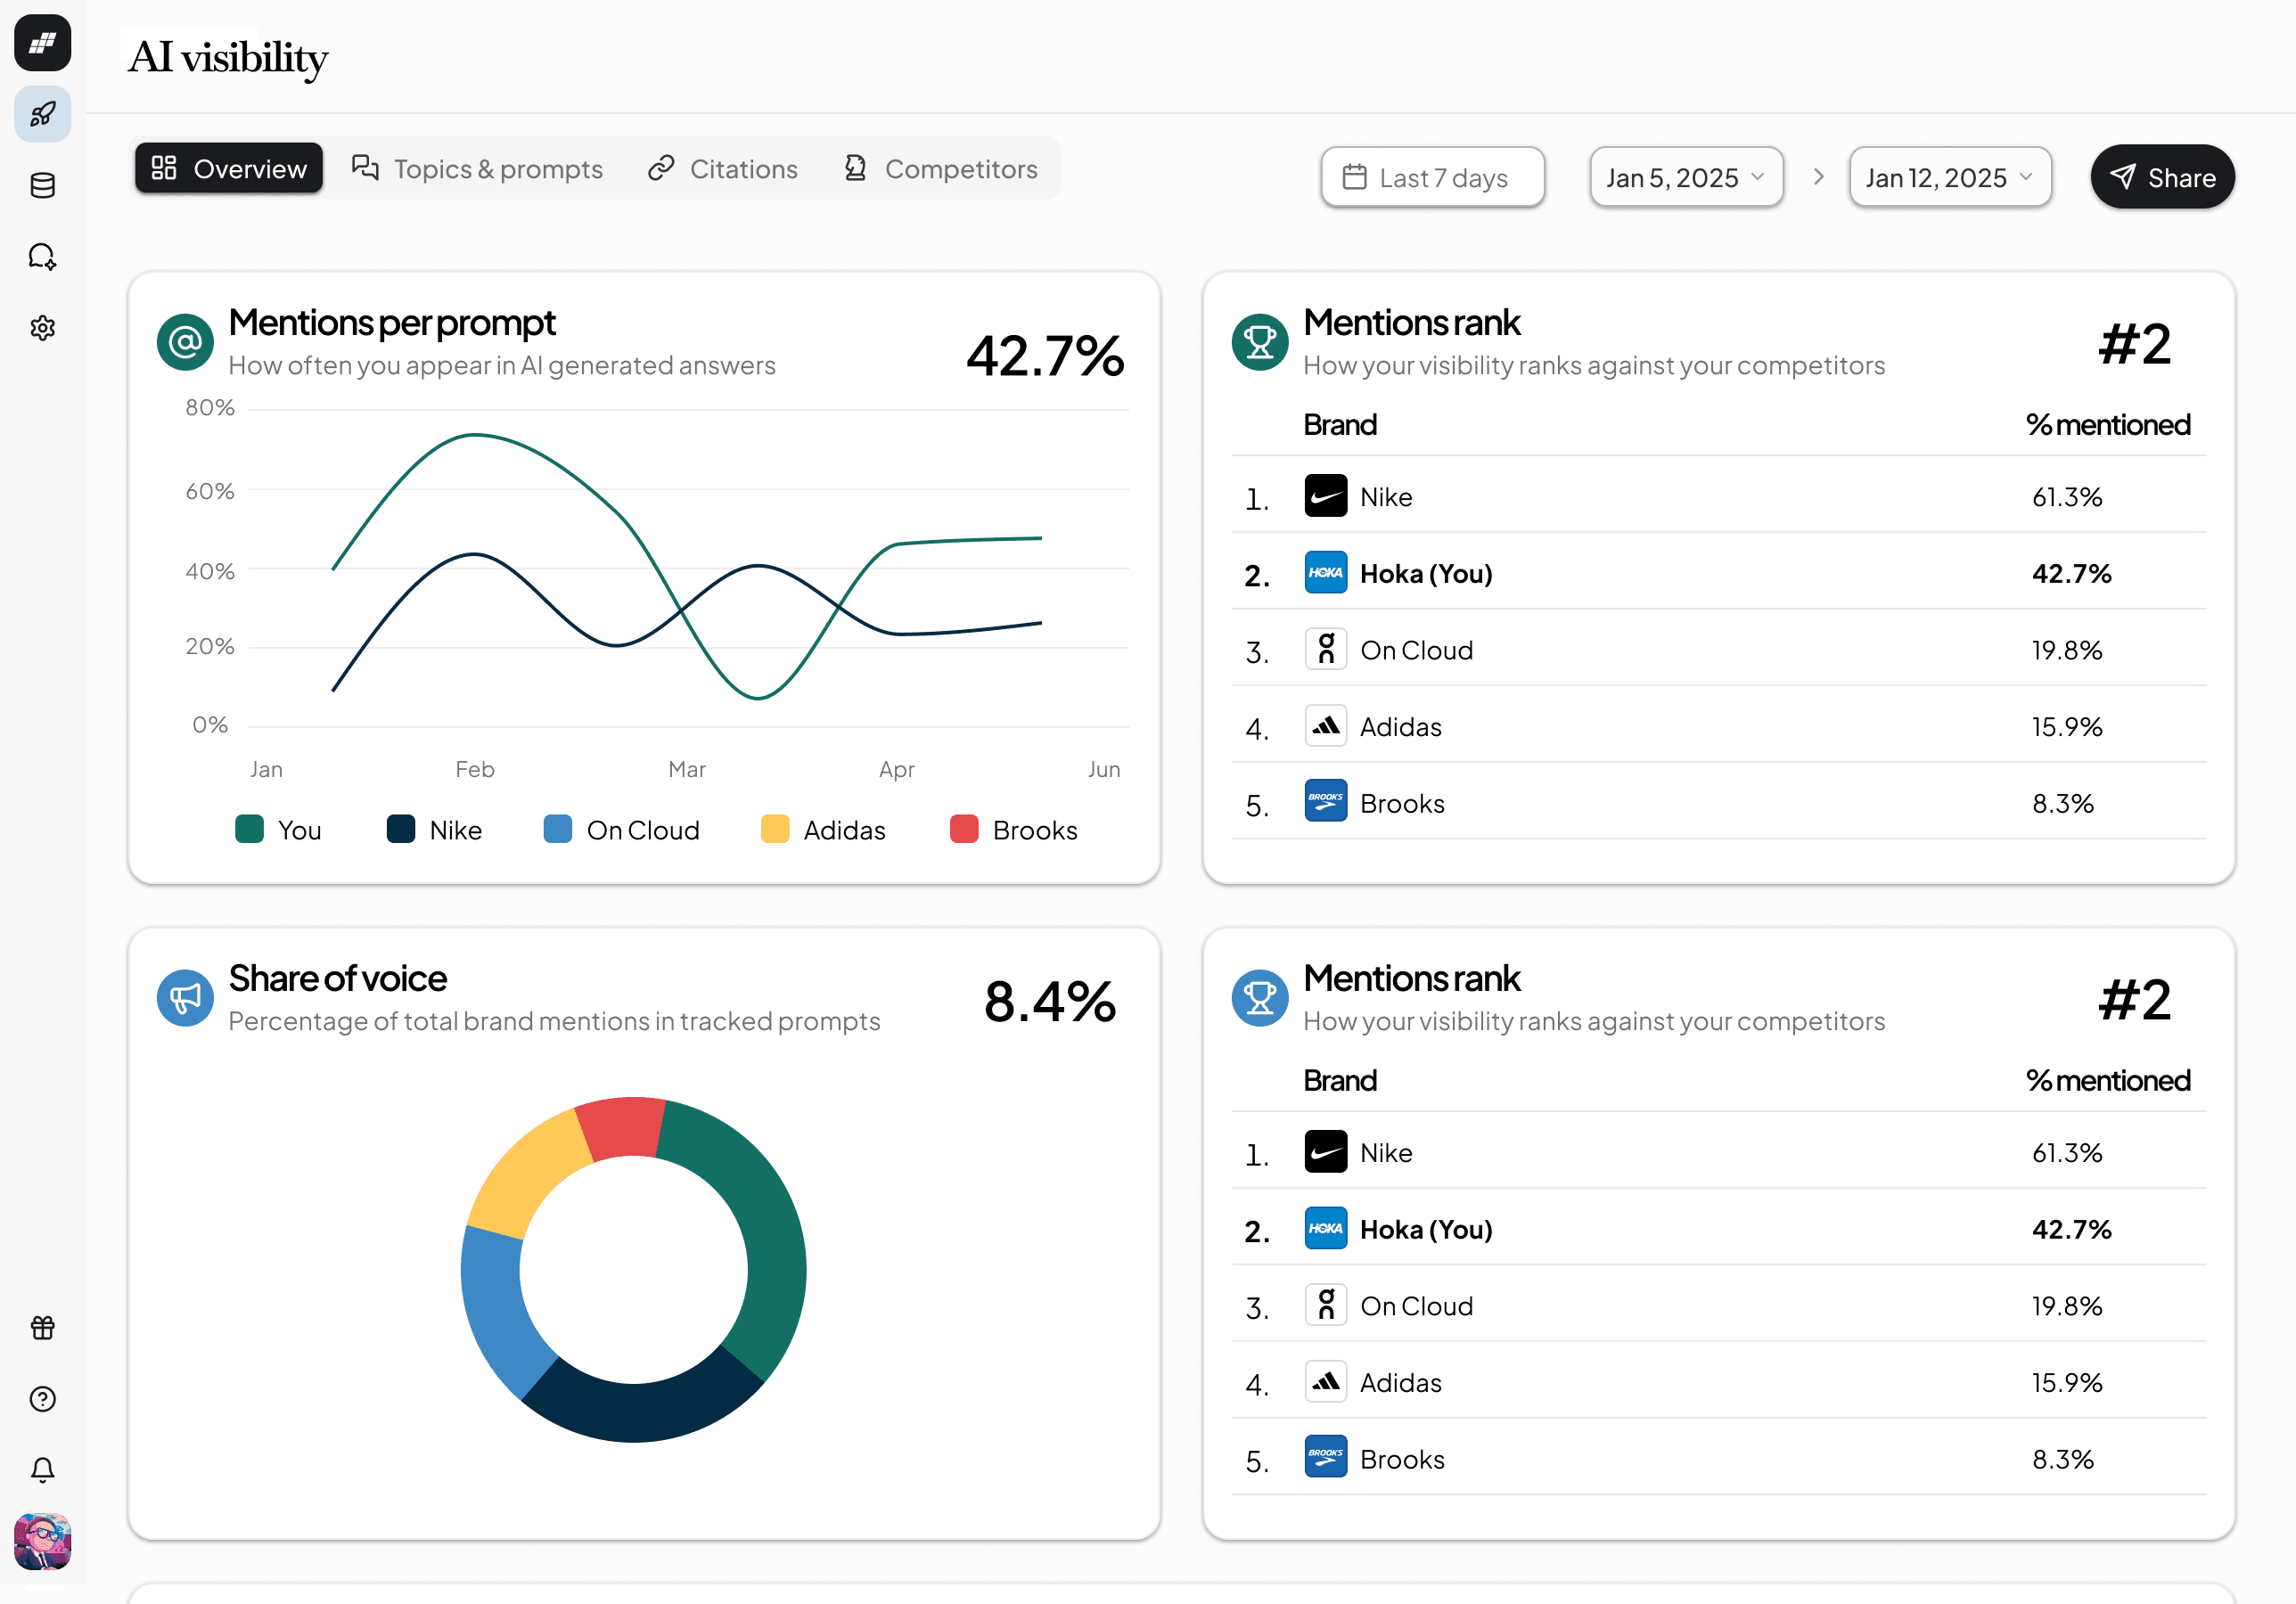Screen dimensions: 2296x1604
Task: Click 8.3% in the bottom rank table
Action: (2063, 1459)
